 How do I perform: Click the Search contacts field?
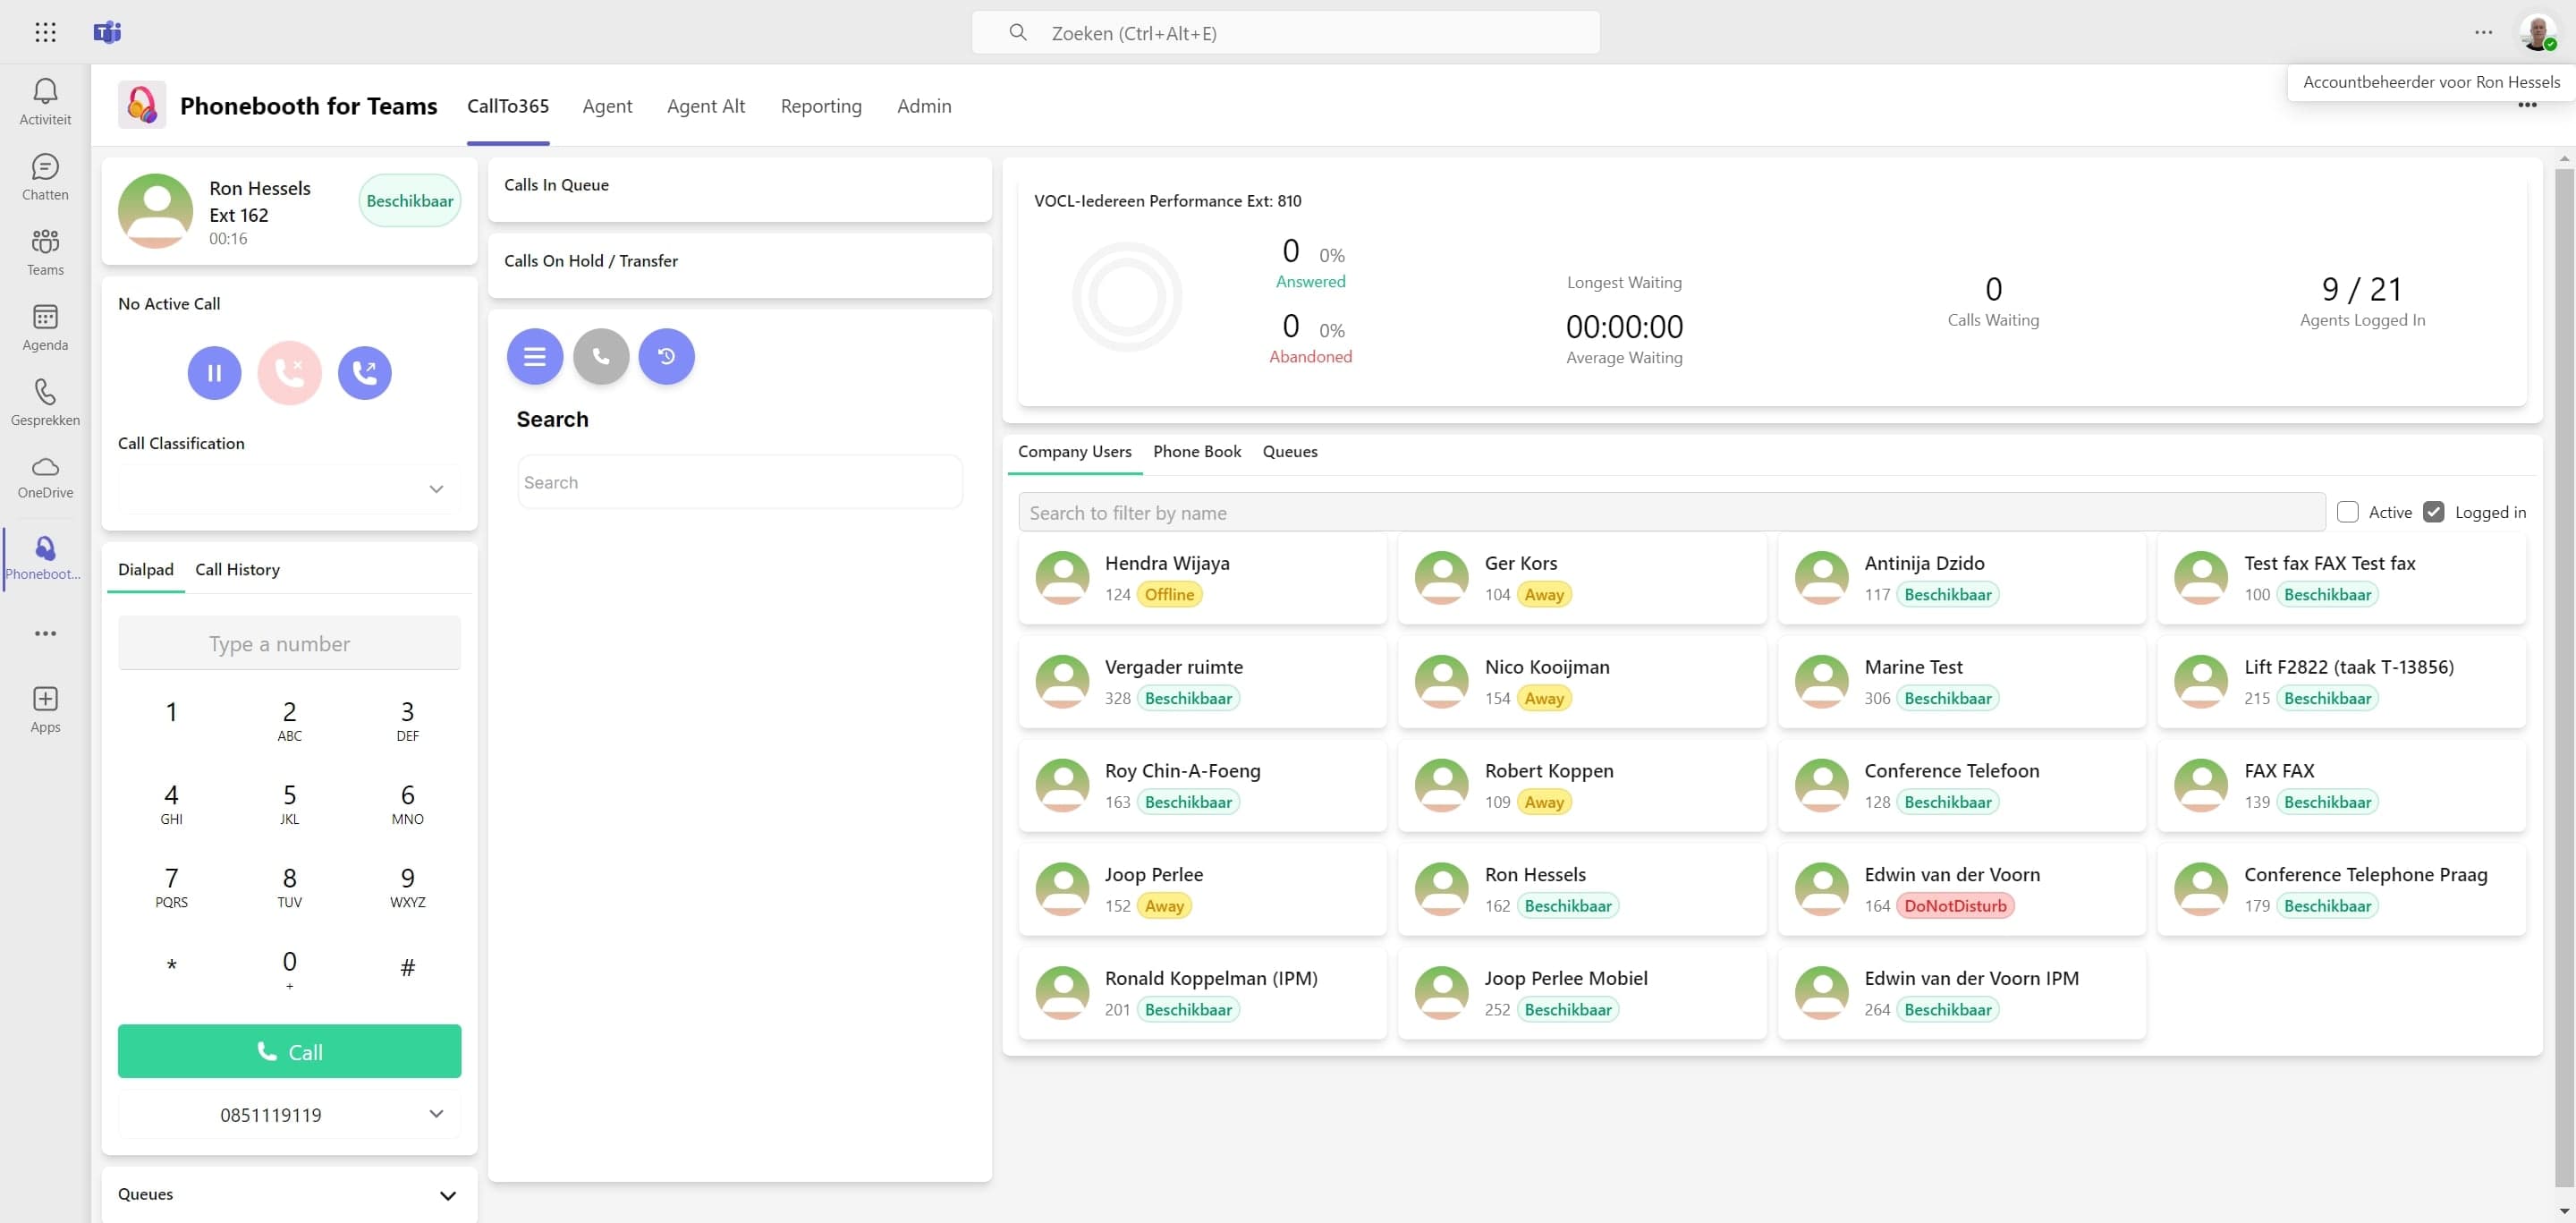click(740, 482)
